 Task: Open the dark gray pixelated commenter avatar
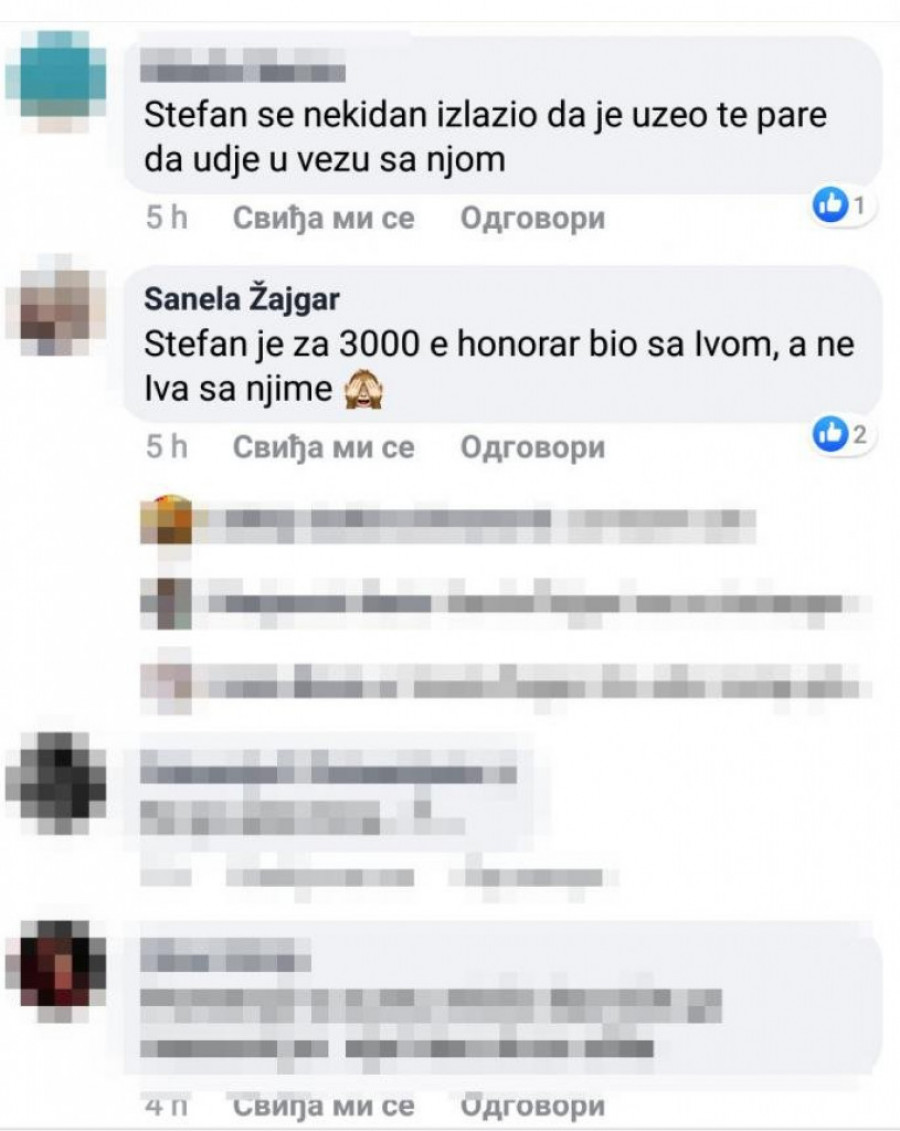pos(56,783)
